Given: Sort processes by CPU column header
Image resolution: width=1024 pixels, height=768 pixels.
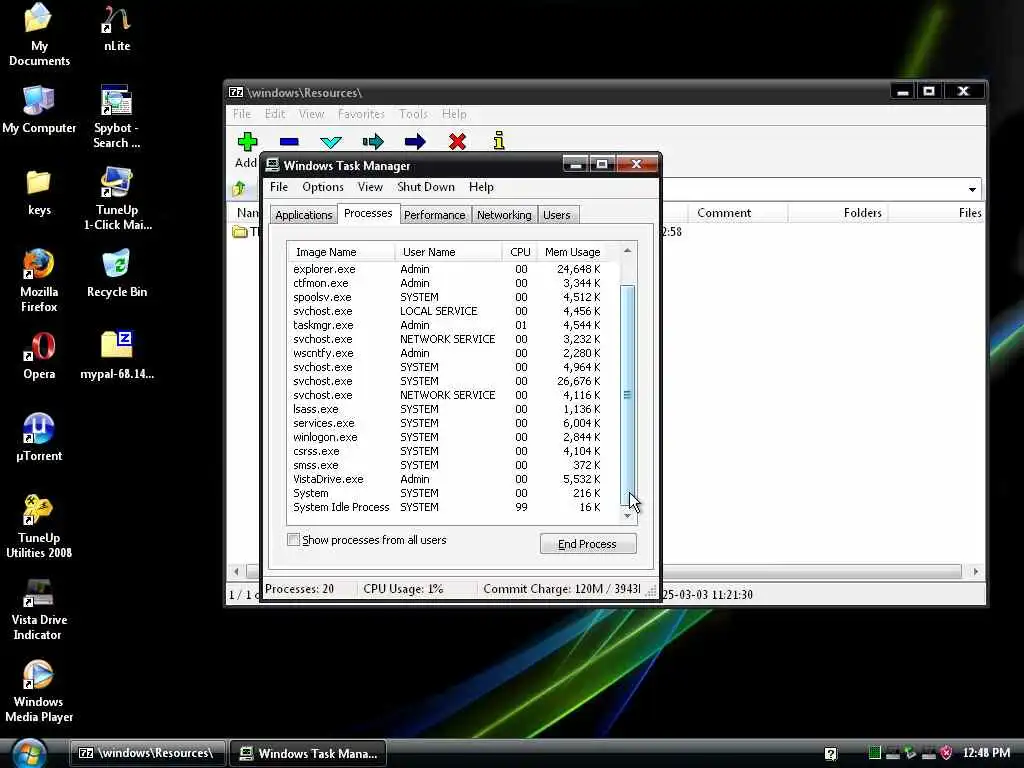Looking at the screenshot, I should 520,252.
